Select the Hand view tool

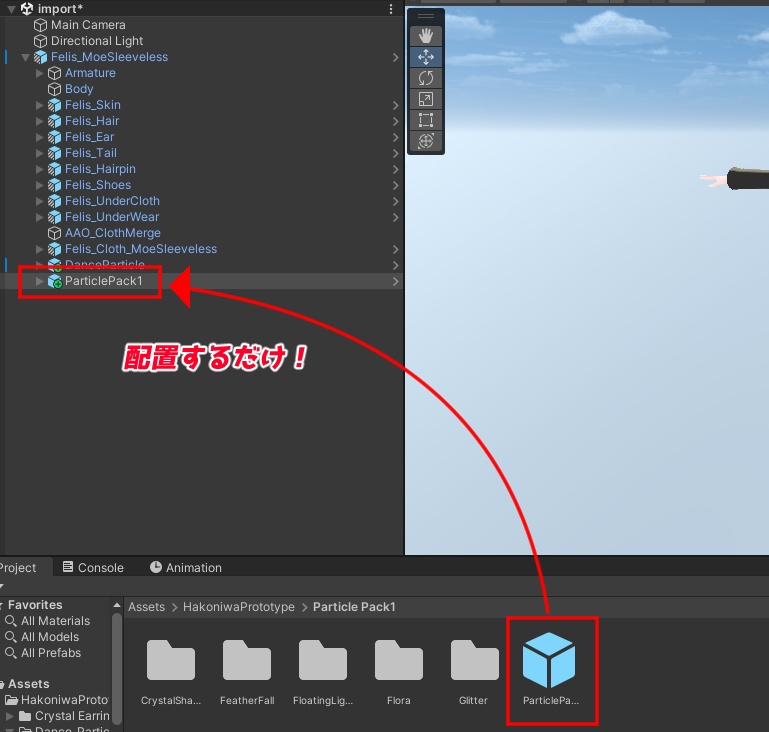point(426,36)
